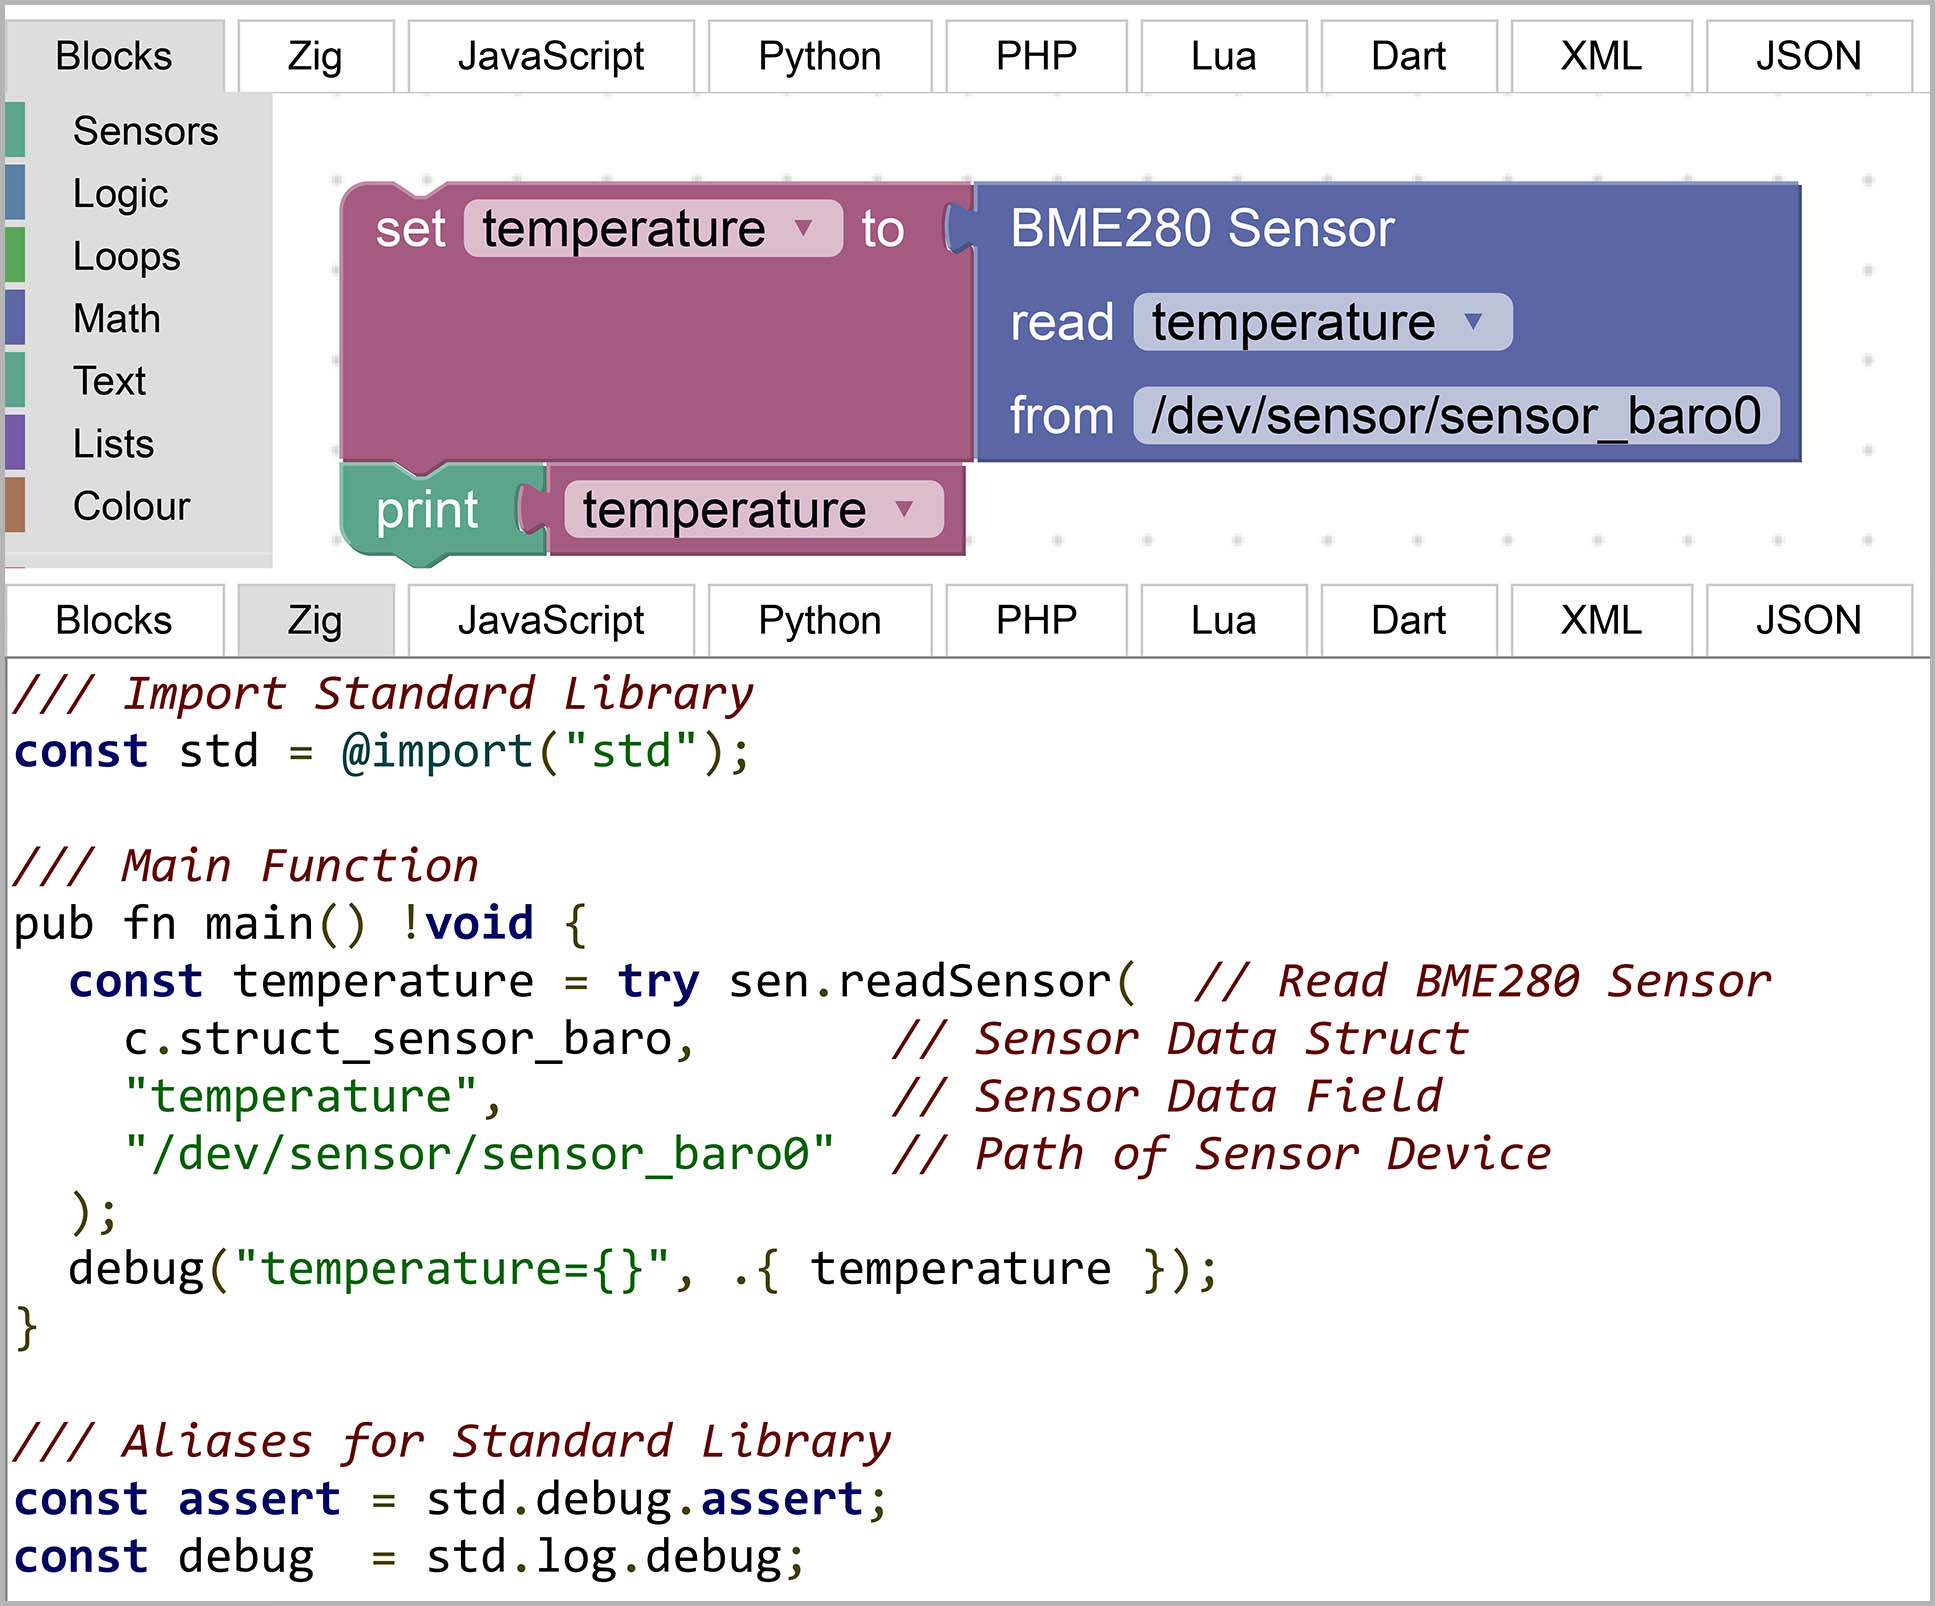Select the Loops category
Image resolution: width=1935 pixels, height=1606 pixels.
(x=126, y=256)
